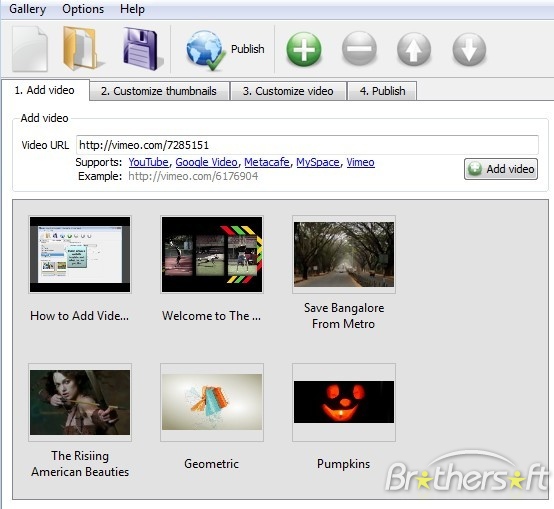Open the Gallery menu
The image size is (554, 509).
(x=28, y=9)
